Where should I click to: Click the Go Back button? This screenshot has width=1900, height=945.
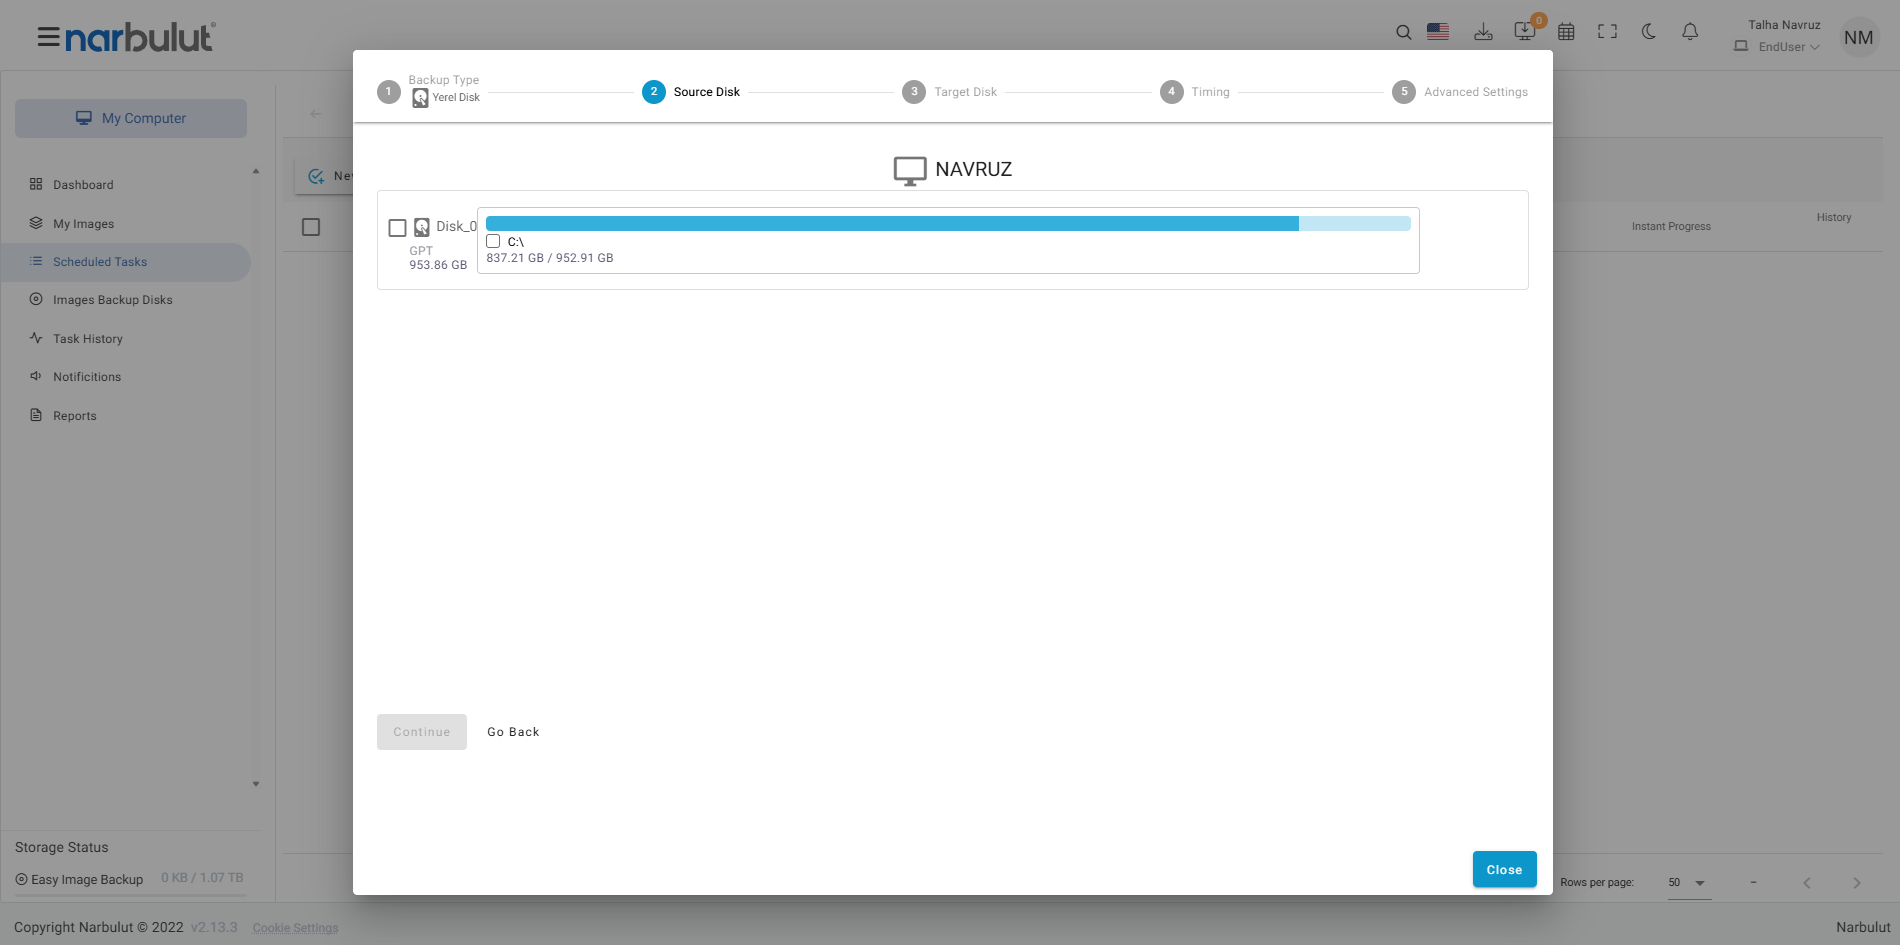(513, 732)
